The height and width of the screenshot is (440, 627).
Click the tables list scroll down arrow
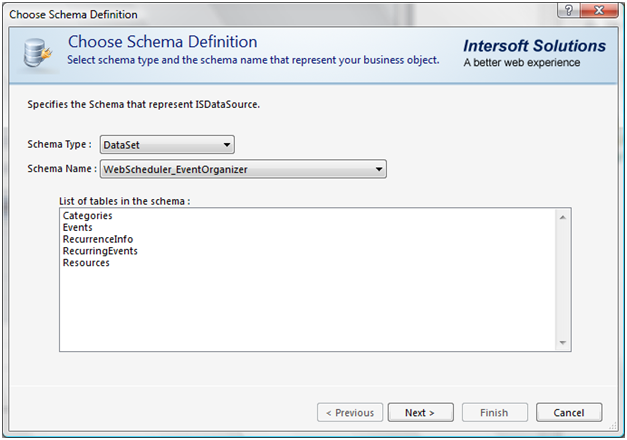(563, 343)
